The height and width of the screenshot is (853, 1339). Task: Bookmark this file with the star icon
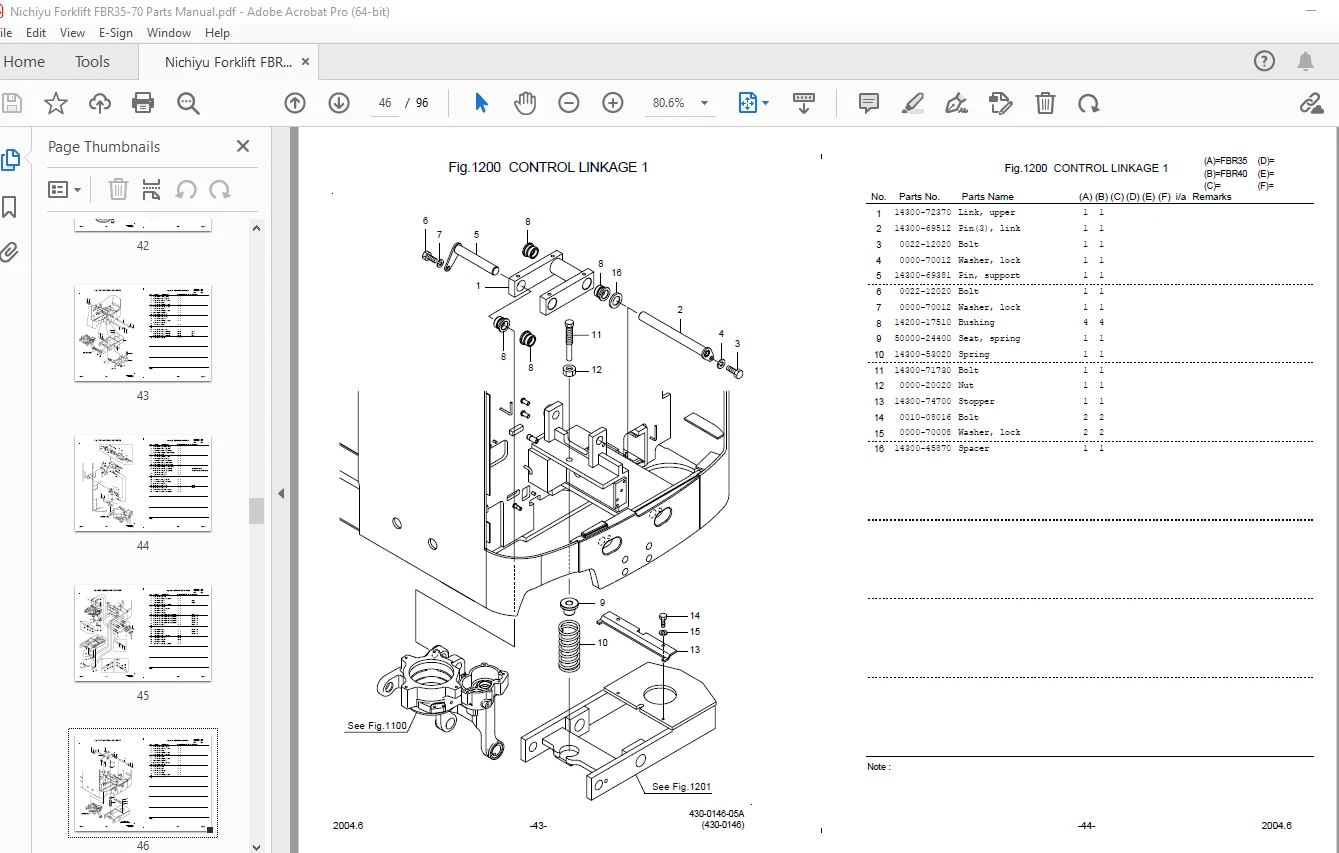coord(56,103)
